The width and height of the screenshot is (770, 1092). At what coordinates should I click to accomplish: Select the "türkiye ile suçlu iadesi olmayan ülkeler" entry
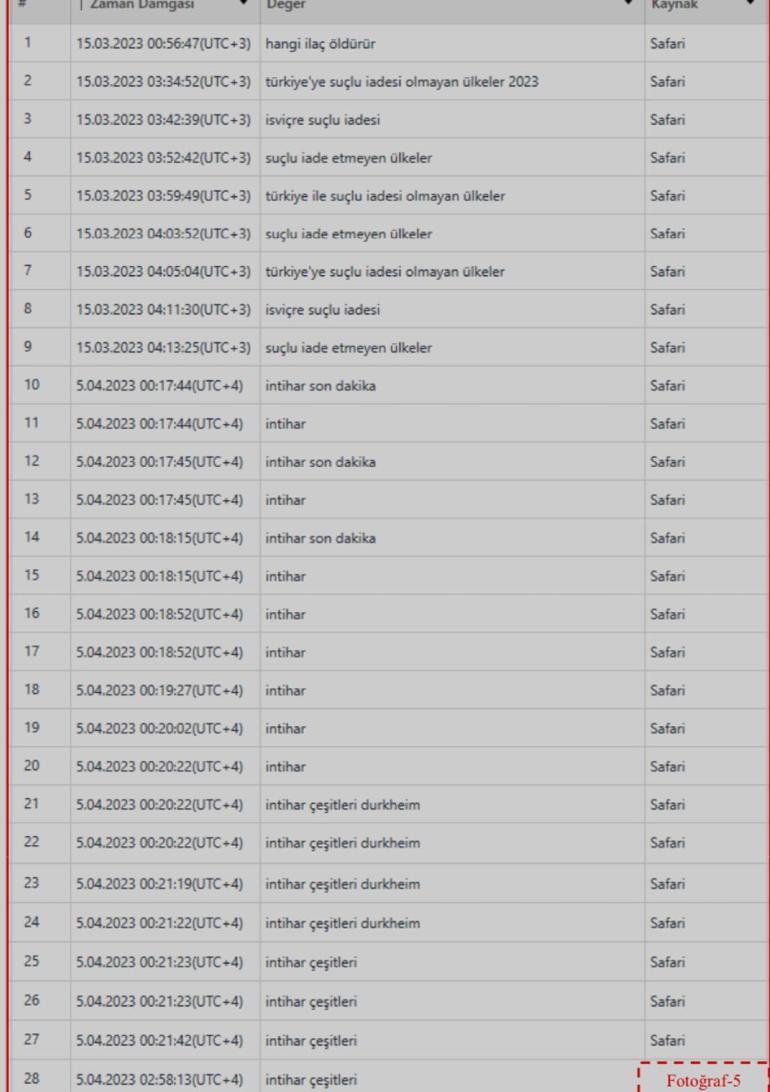coord(385,196)
